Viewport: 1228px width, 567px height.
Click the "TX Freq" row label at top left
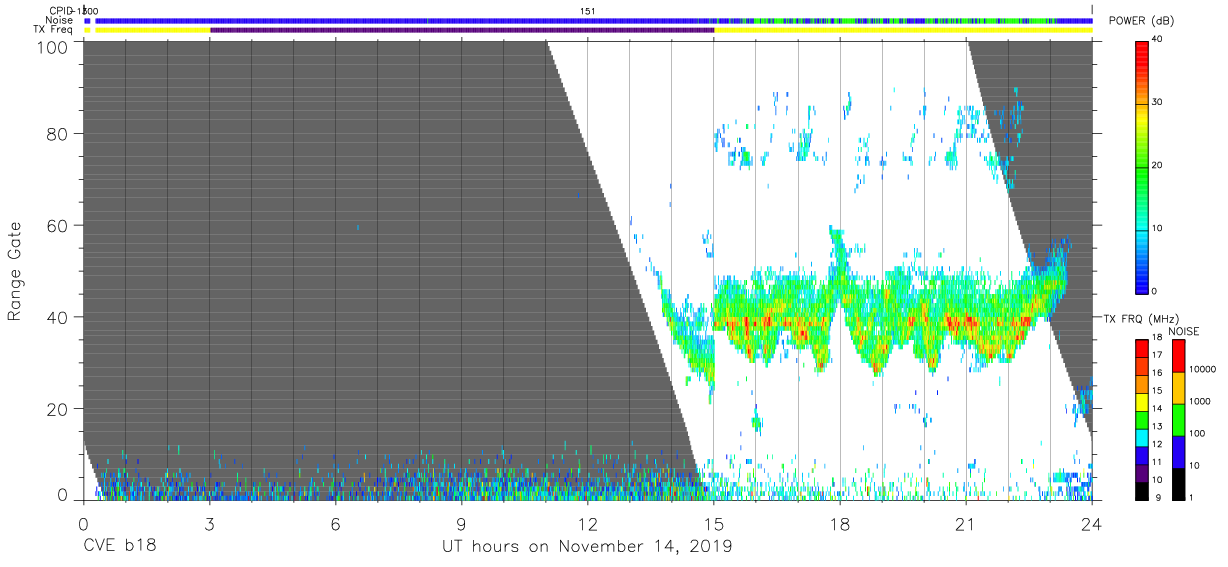54,30
